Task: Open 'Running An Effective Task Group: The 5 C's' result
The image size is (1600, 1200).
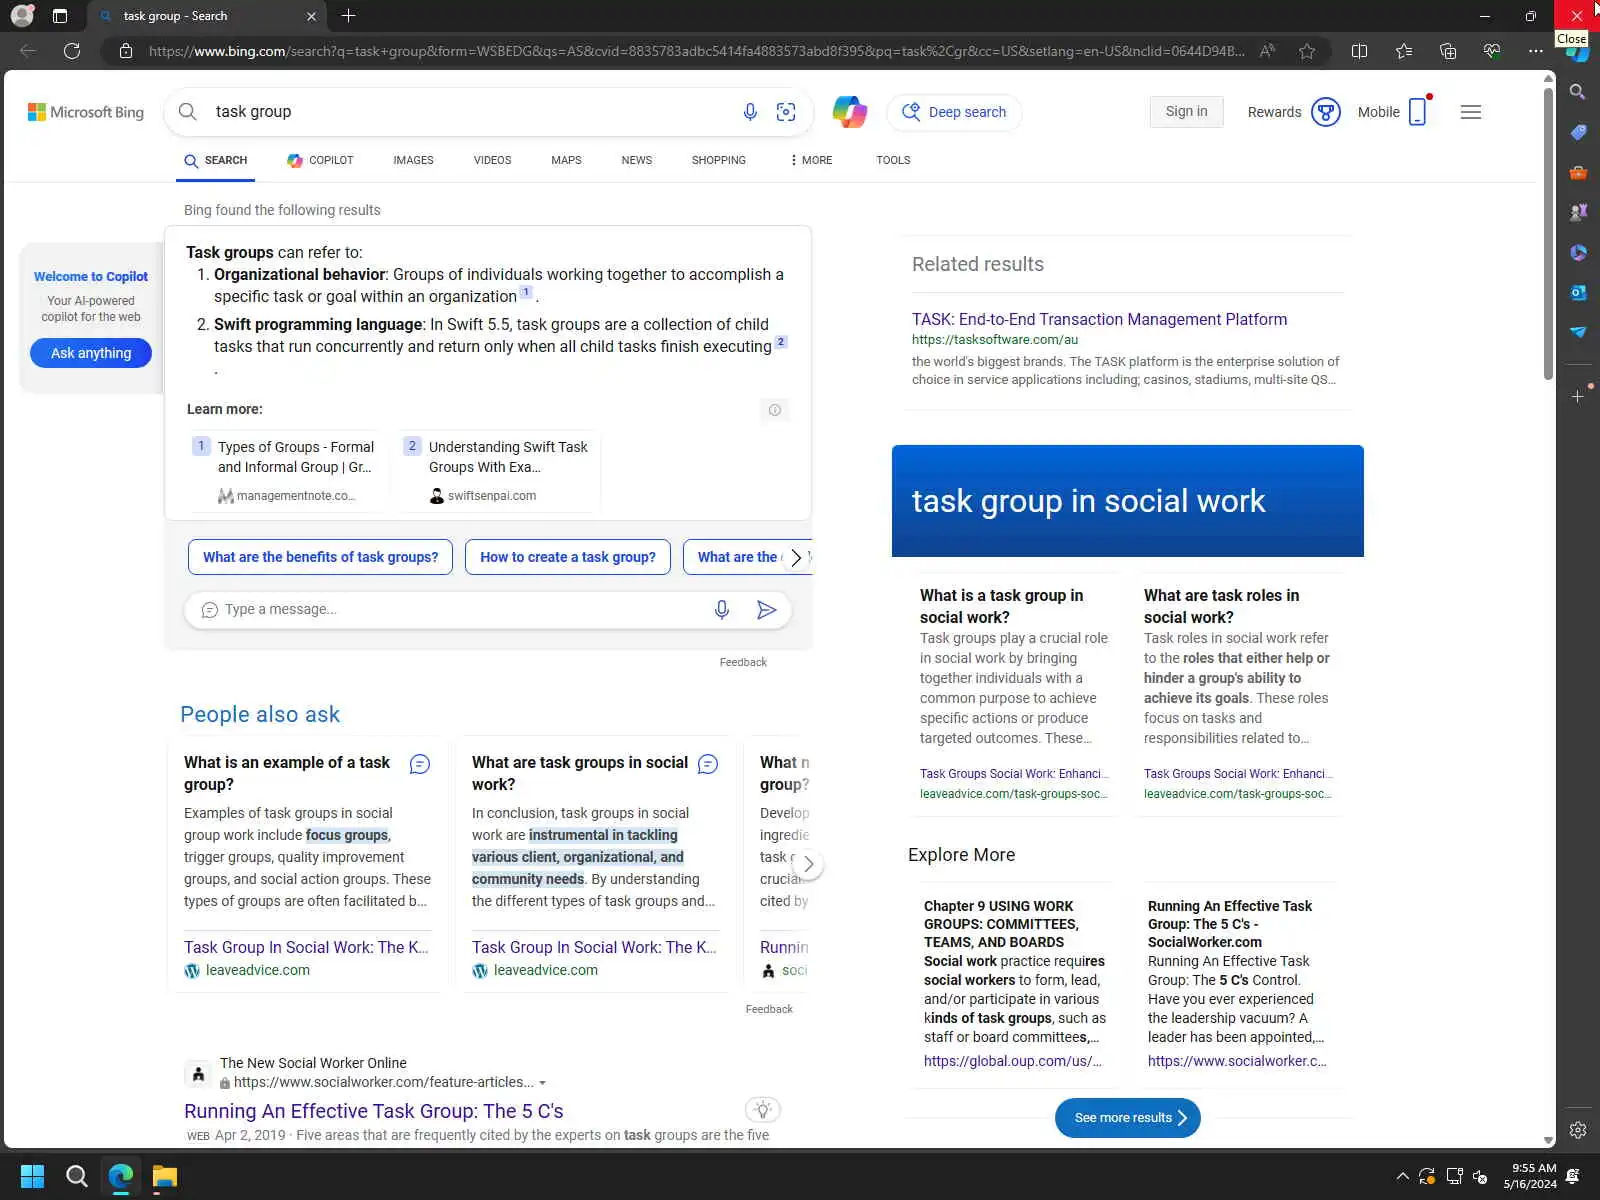Action: pyautogui.click(x=374, y=1111)
